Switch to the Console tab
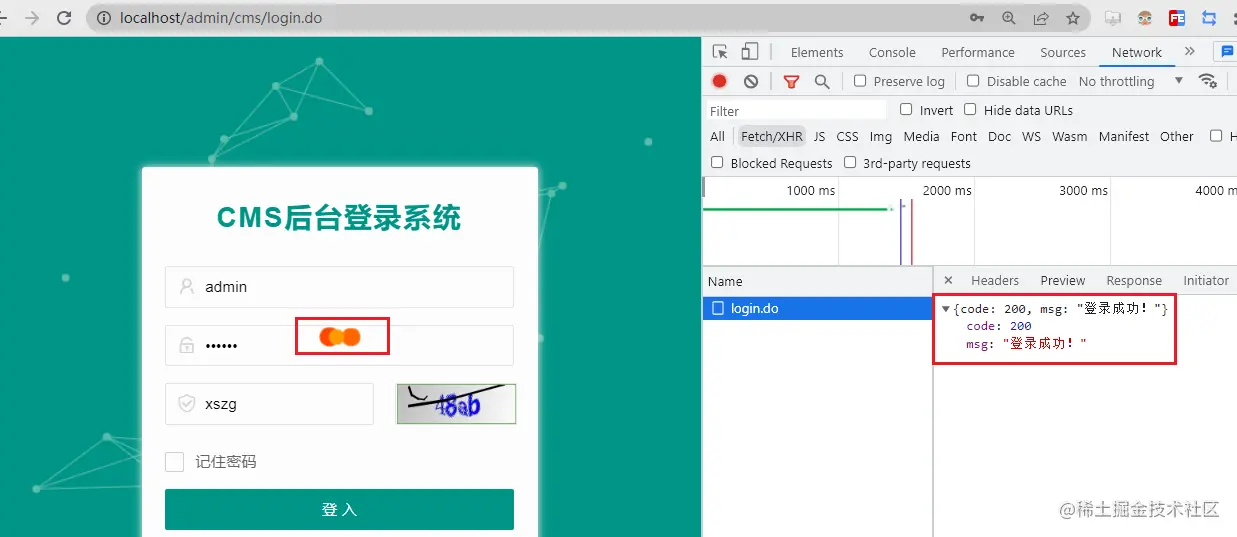The height and width of the screenshot is (537, 1237). pos(892,53)
